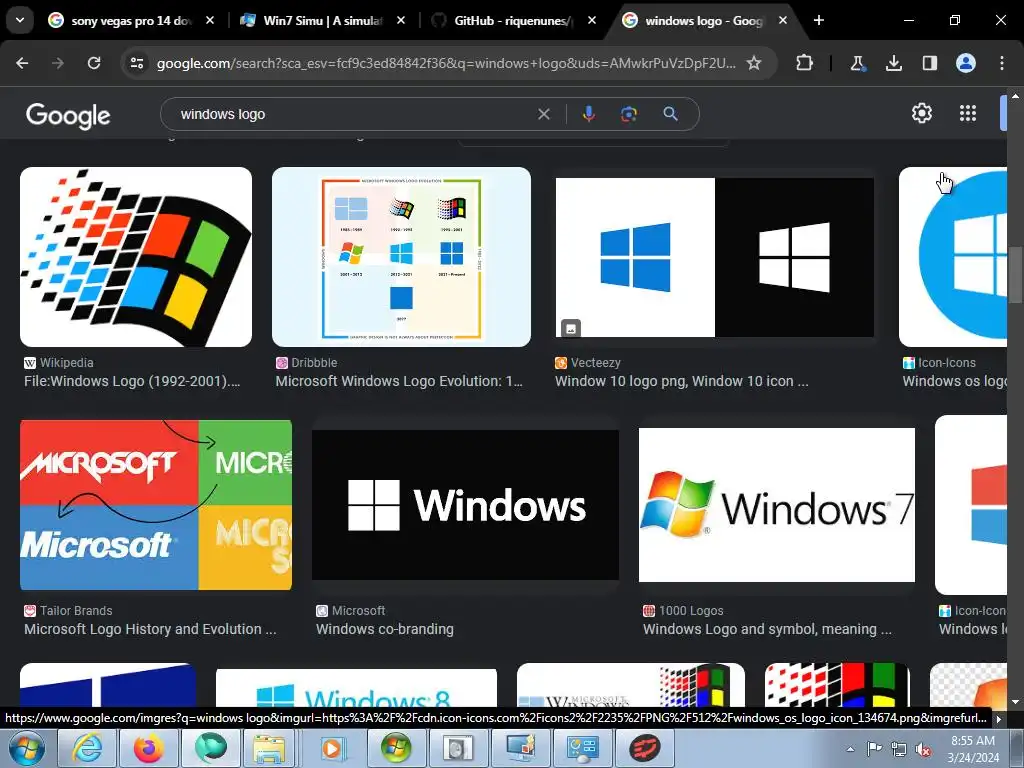Open Microsoft Logo History and Evolution link
1024x768 pixels.
click(x=150, y=630)
